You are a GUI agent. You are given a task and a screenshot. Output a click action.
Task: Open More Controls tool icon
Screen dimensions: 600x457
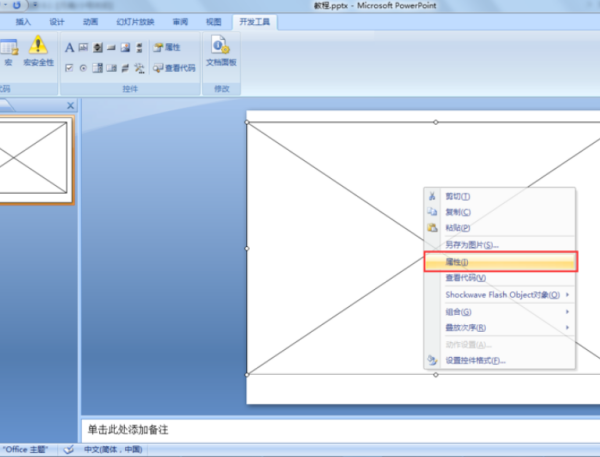coord(139,68)
